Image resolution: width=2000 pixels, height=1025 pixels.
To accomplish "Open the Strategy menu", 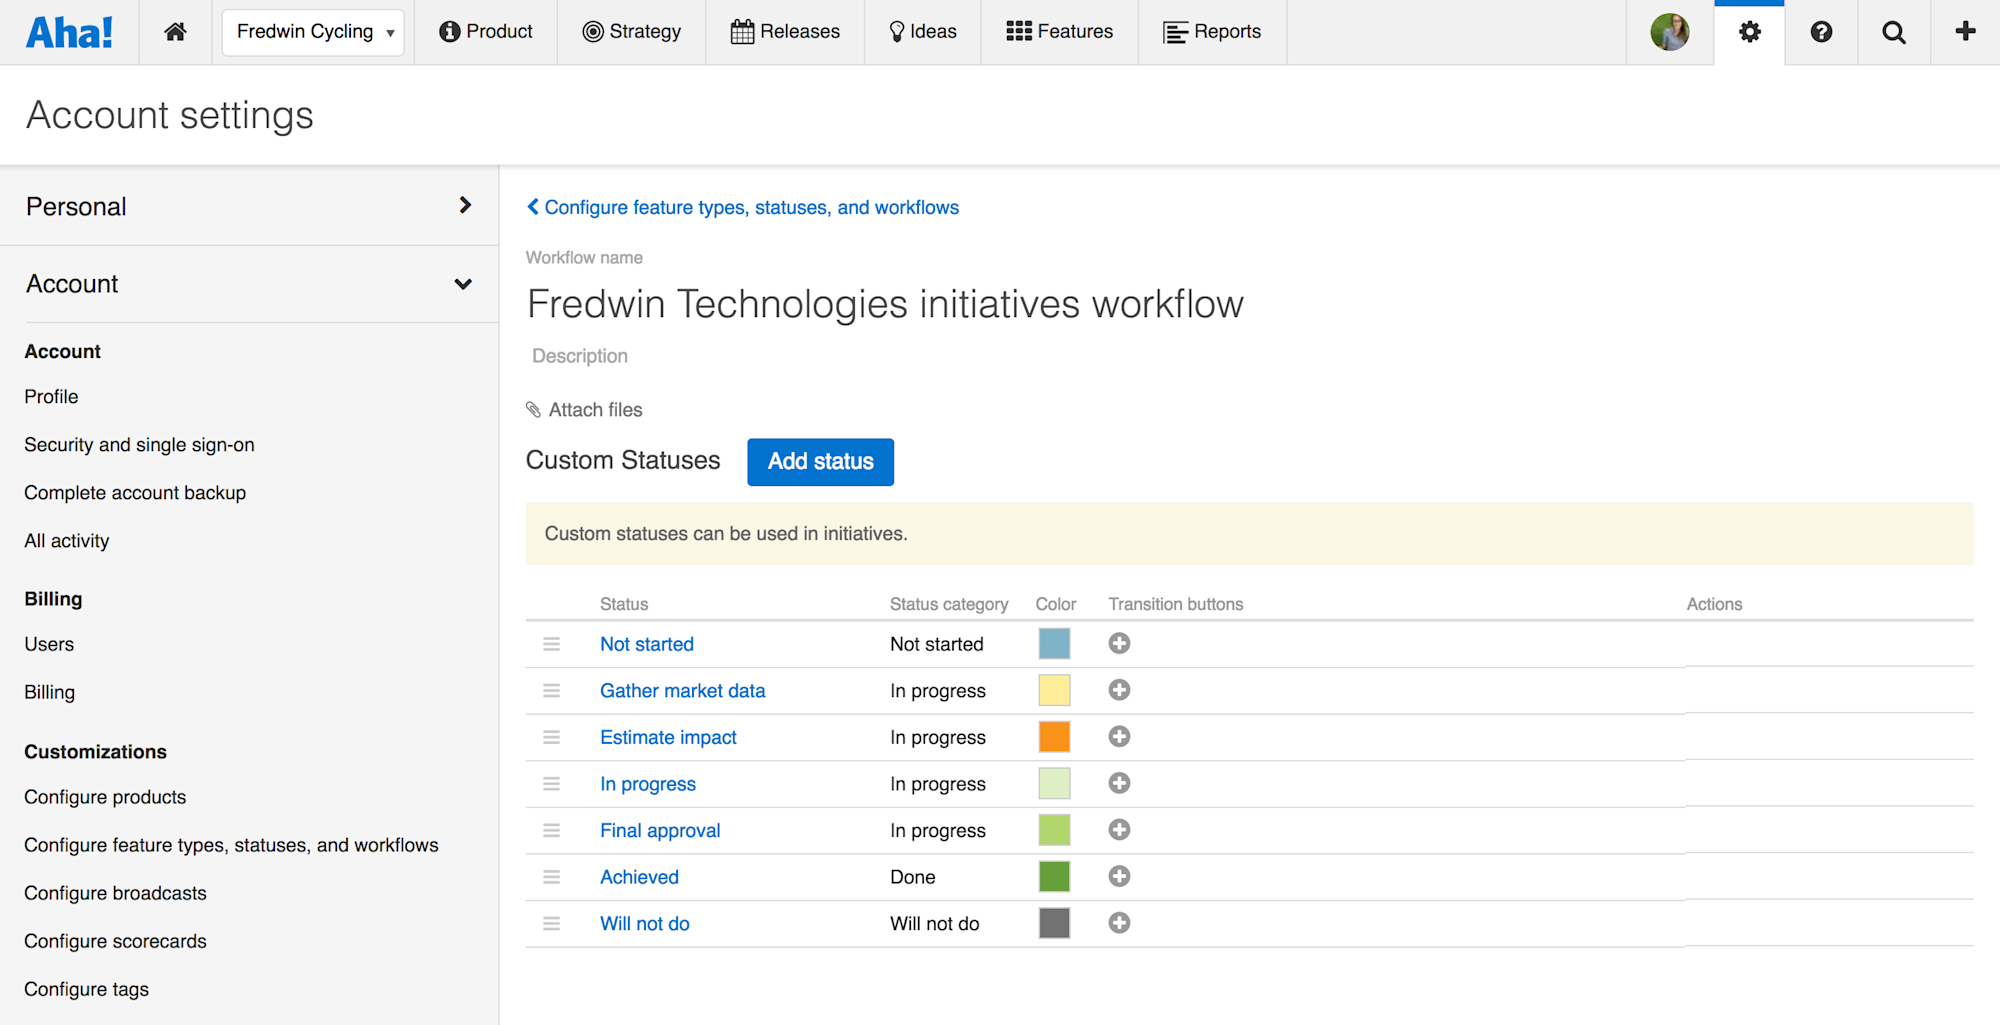I will click(x=632, y=32).
